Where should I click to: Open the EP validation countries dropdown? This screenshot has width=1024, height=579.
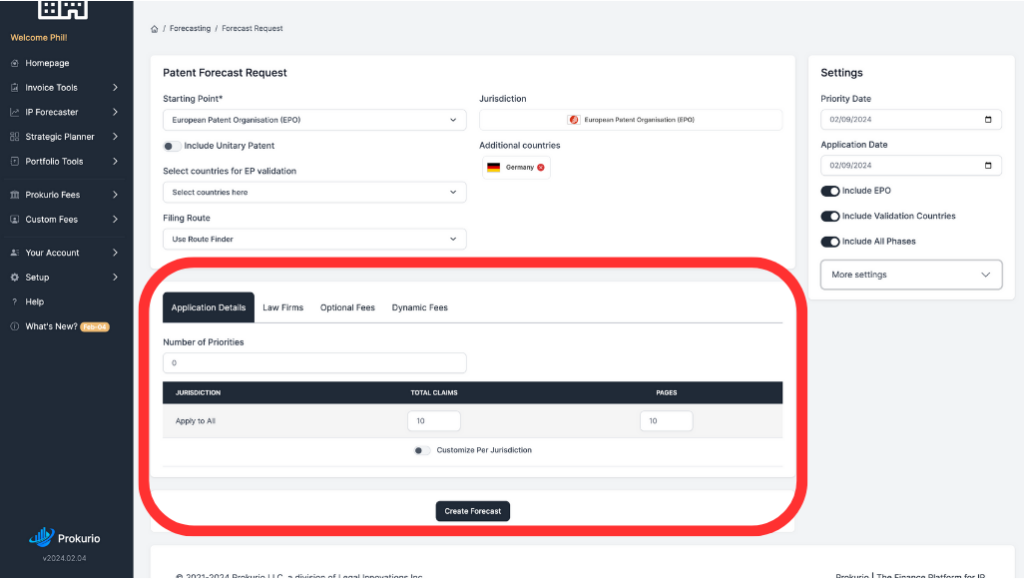click(314, 192)
